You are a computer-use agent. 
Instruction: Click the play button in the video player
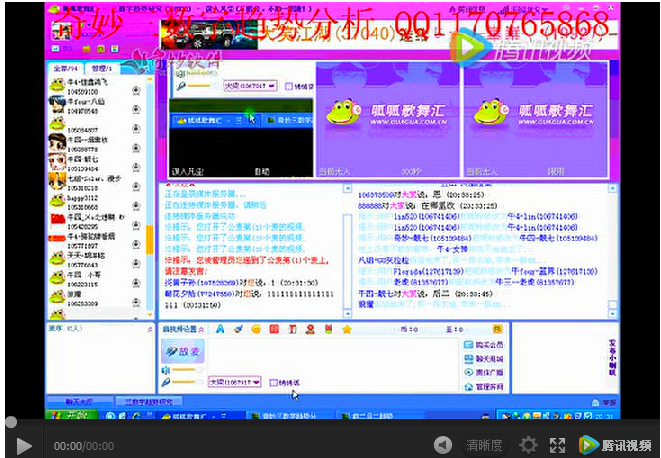[24, 445]
